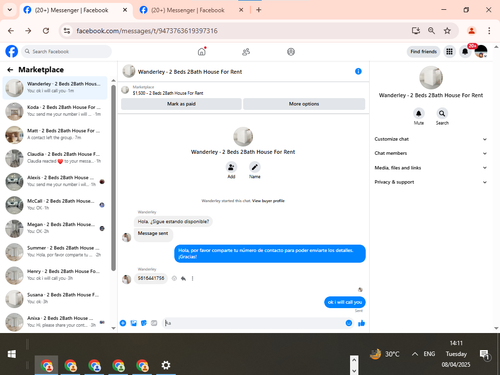The height and width of the screenshot is (375, 500).
Task: Click the chat list scrollbar
Action: pos(113,178)
